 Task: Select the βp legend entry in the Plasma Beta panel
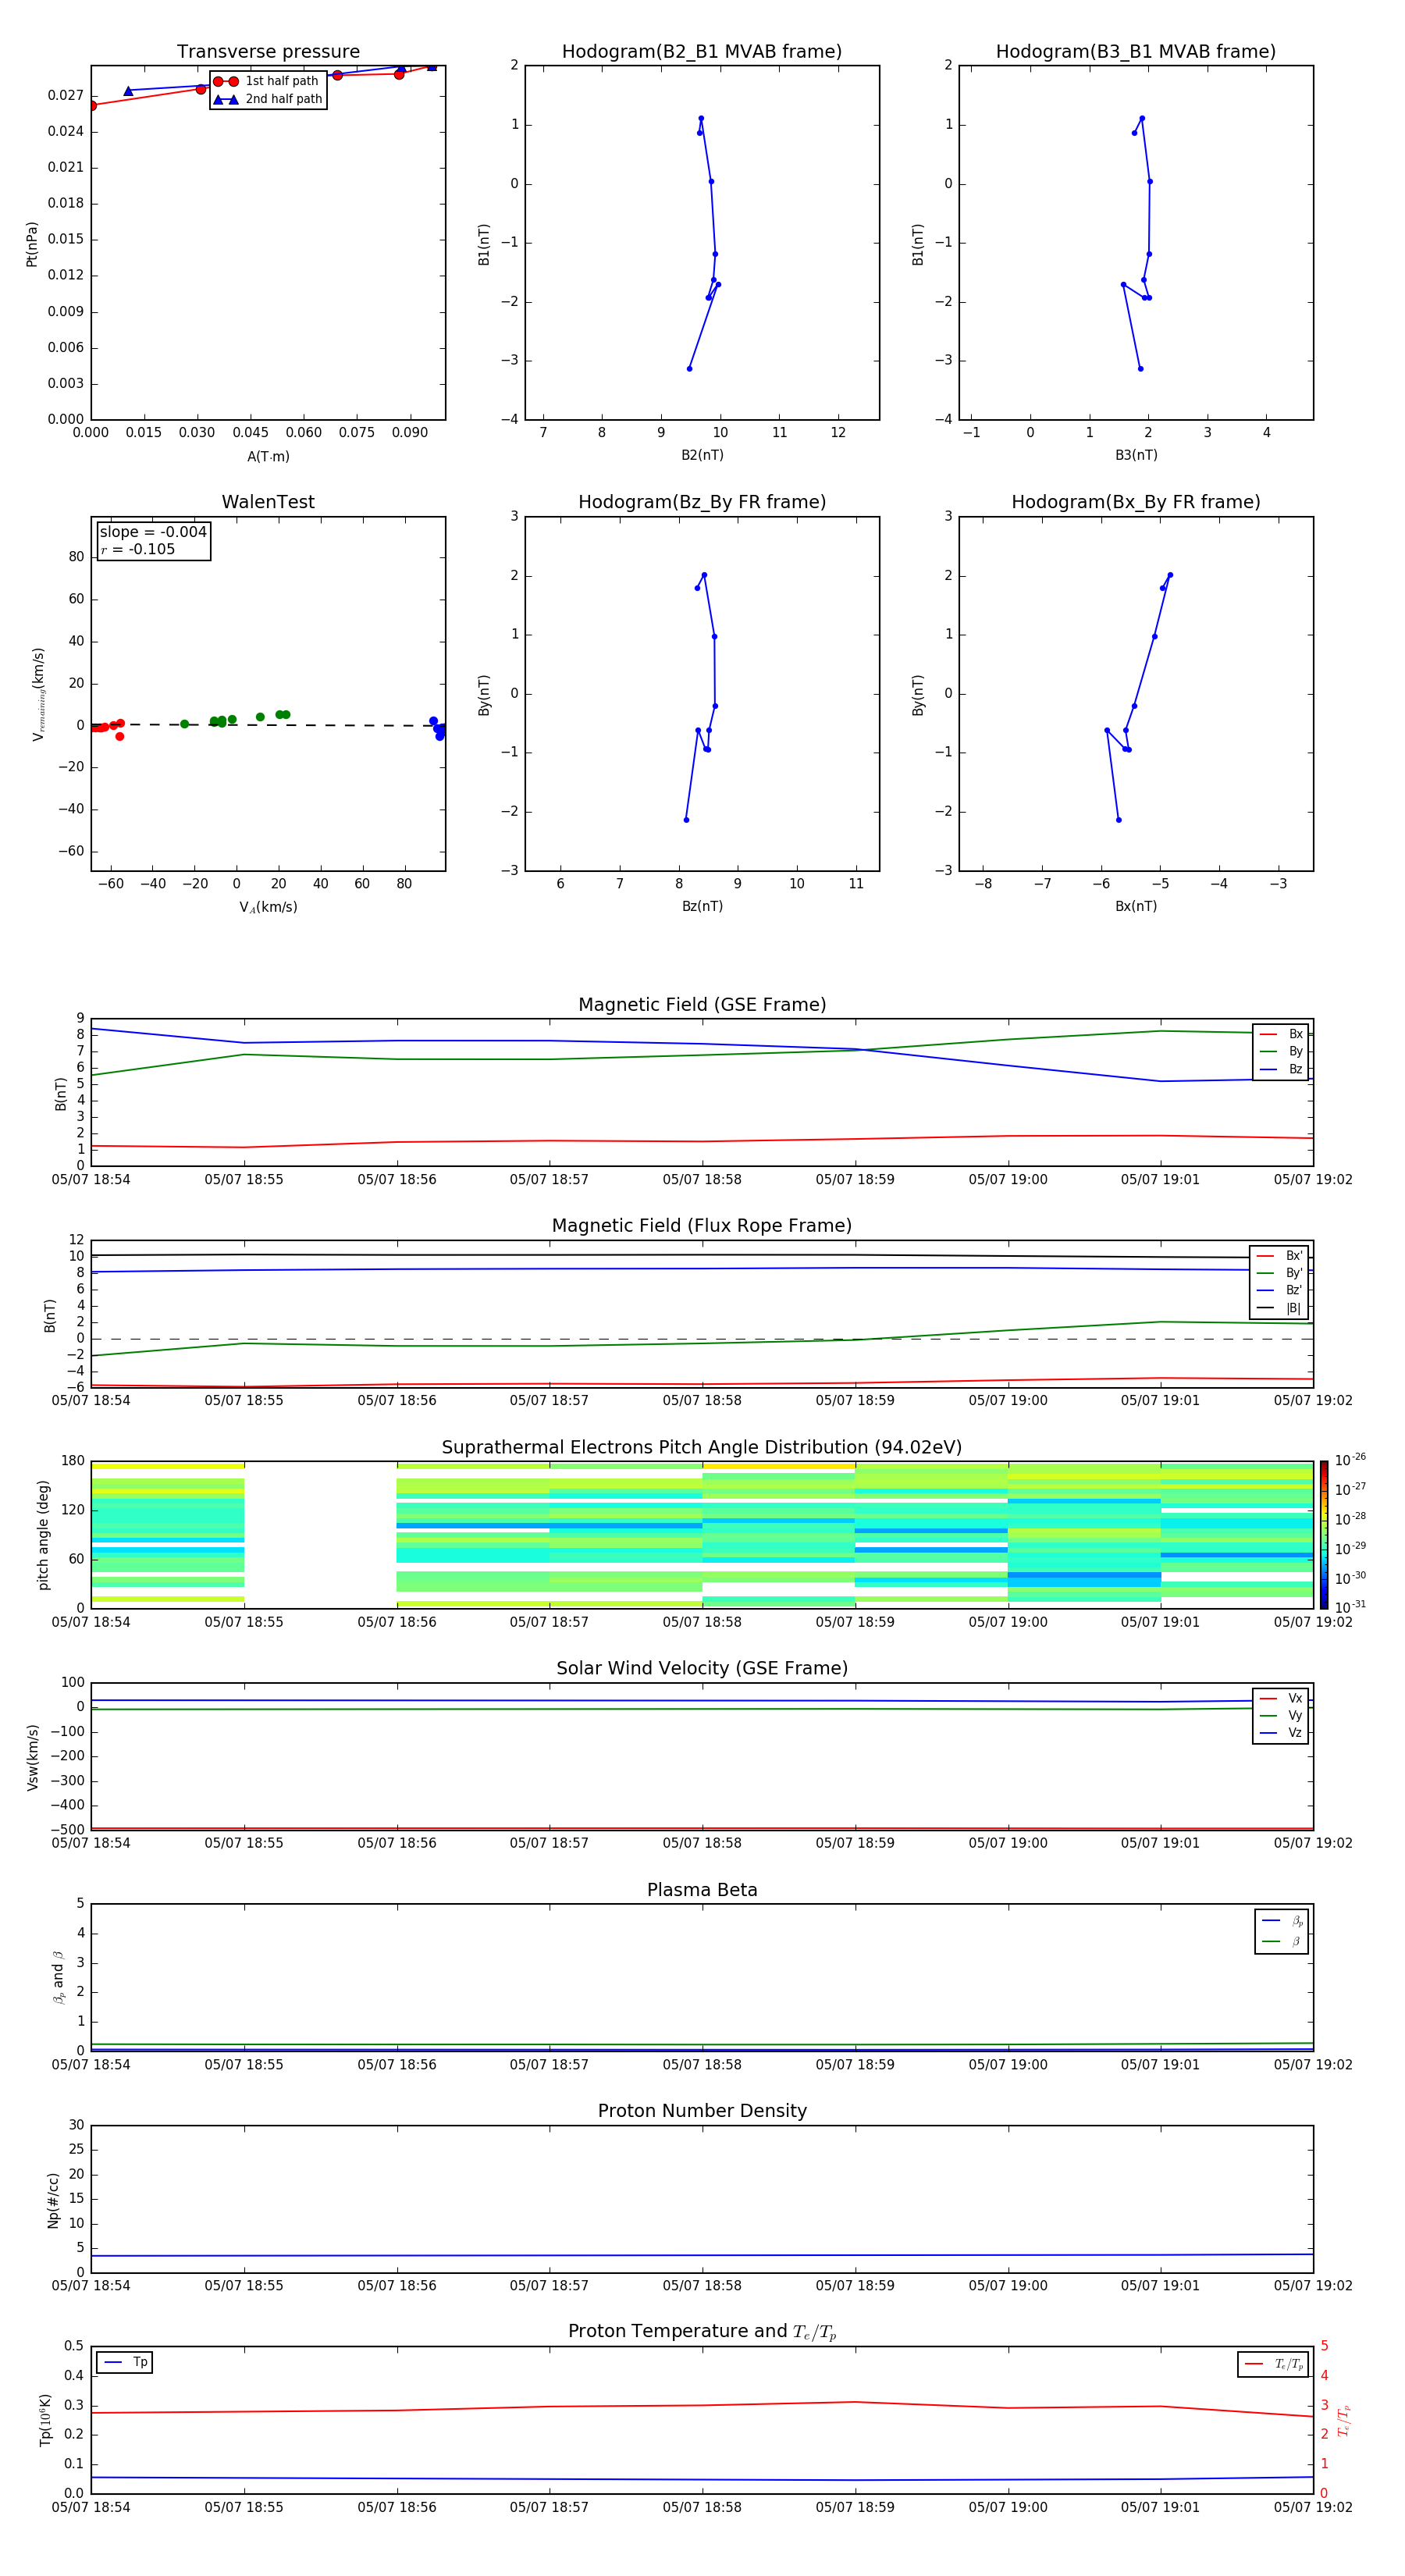click(x=1282, y=1921)
